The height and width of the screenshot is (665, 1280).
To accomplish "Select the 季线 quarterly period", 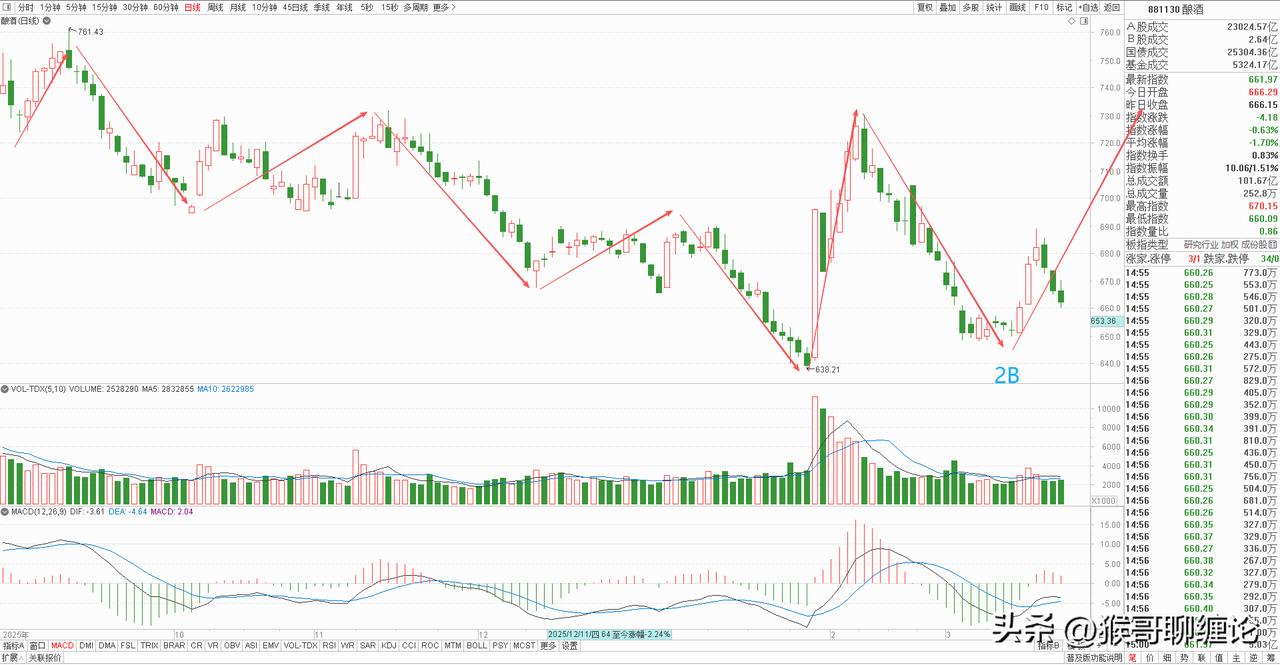I will 322,7.
